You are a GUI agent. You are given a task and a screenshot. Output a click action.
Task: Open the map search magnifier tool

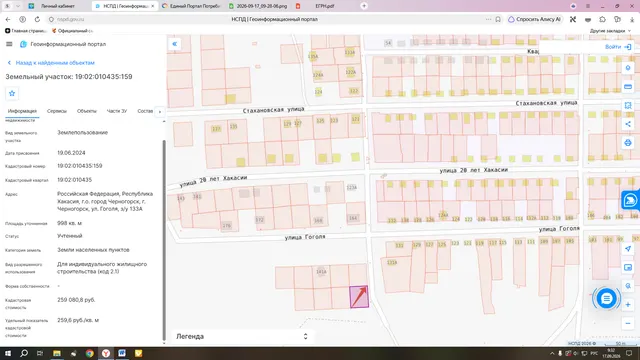[628, 286]
